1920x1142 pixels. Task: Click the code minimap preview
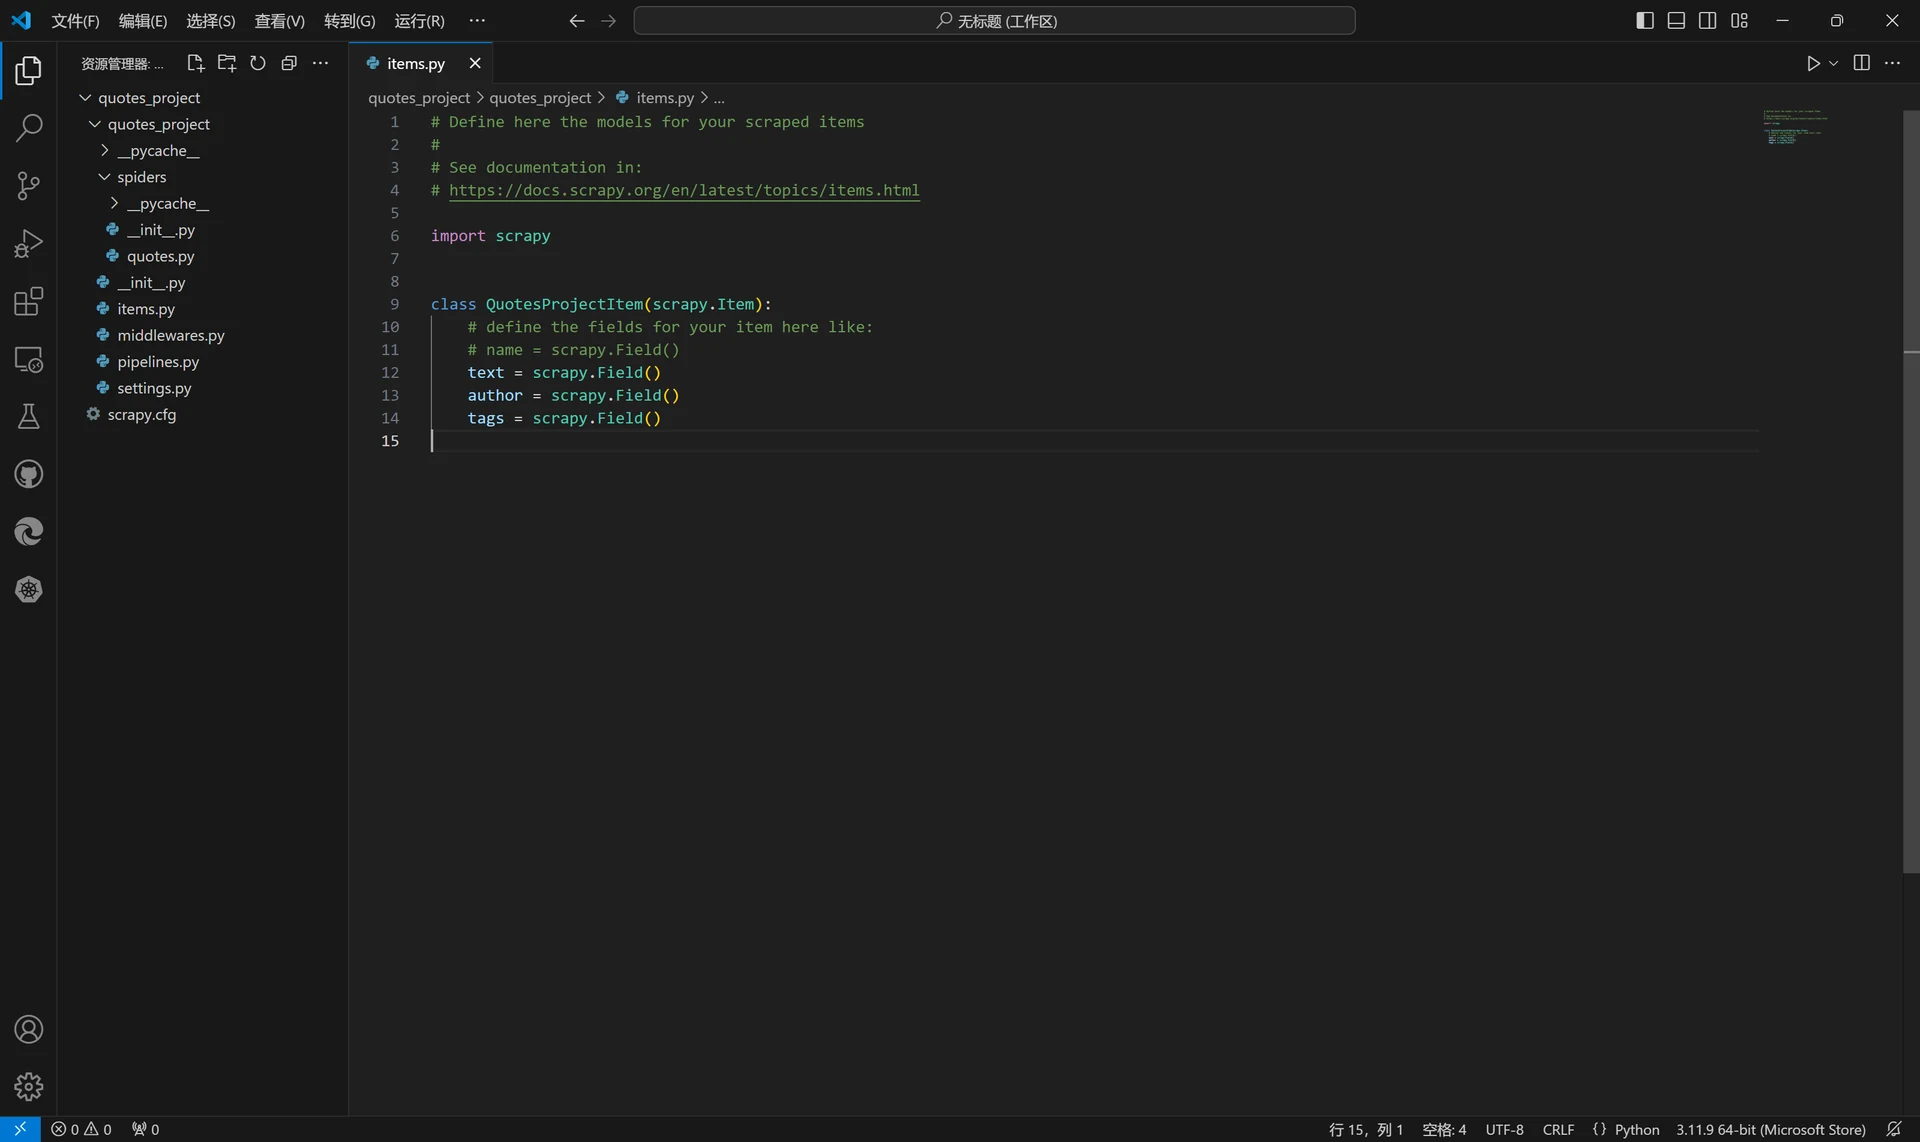(x=1795, y=127)
